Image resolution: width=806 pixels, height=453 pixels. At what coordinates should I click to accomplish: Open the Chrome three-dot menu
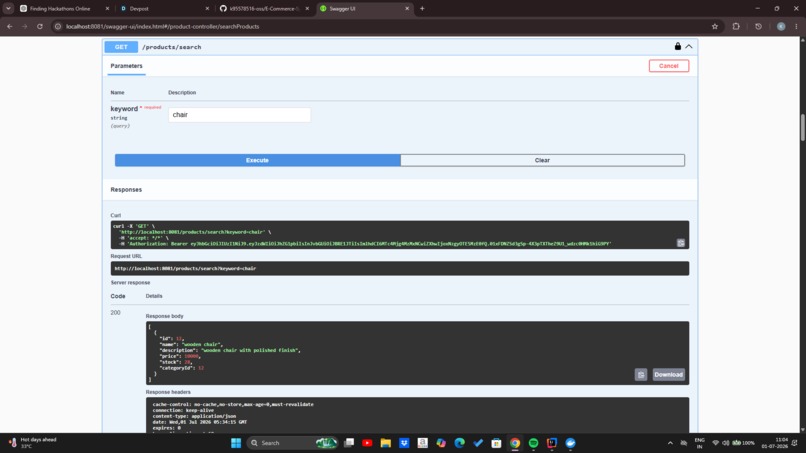tap(796, 26)
